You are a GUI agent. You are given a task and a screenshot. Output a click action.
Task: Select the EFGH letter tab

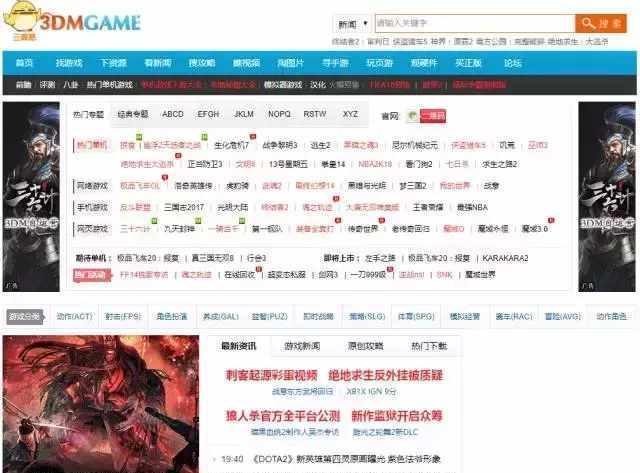coord(208,114)
